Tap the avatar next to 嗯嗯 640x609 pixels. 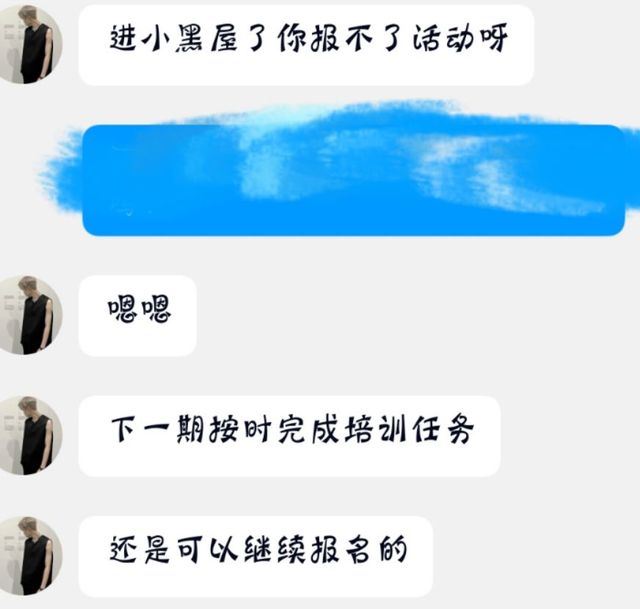(x=29, y=315)
